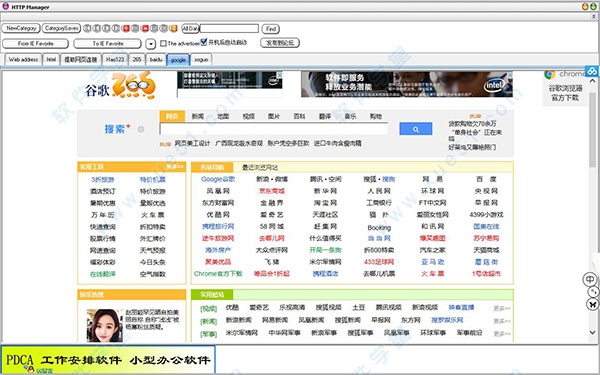Switch to the html tab
600x375 pixels.
51,60
